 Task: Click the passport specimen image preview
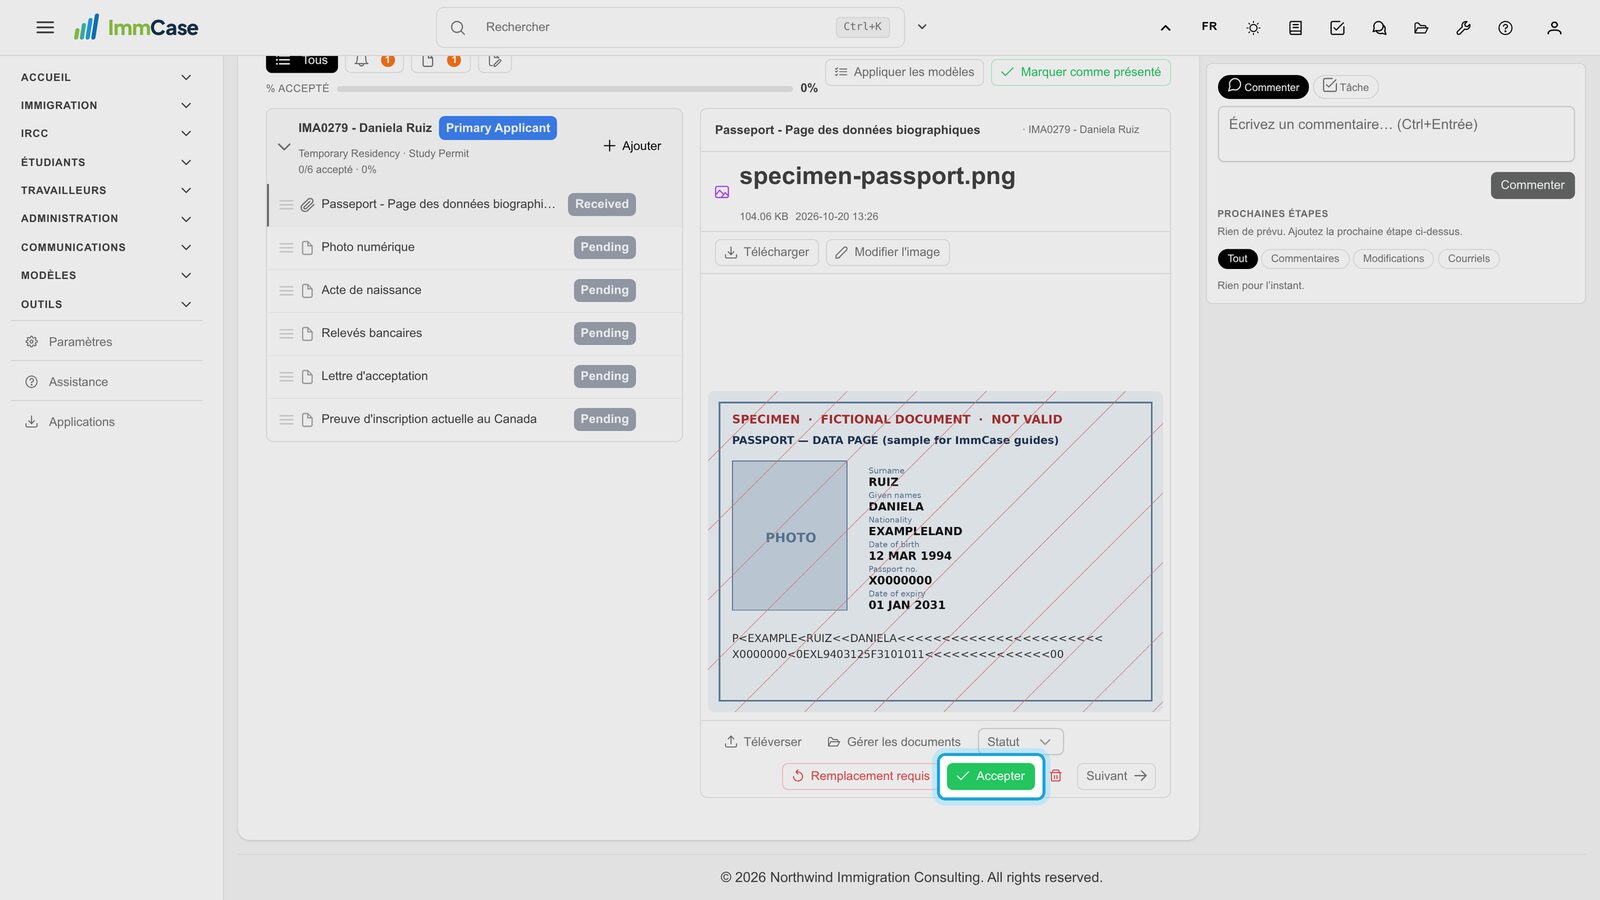(935, 551)
